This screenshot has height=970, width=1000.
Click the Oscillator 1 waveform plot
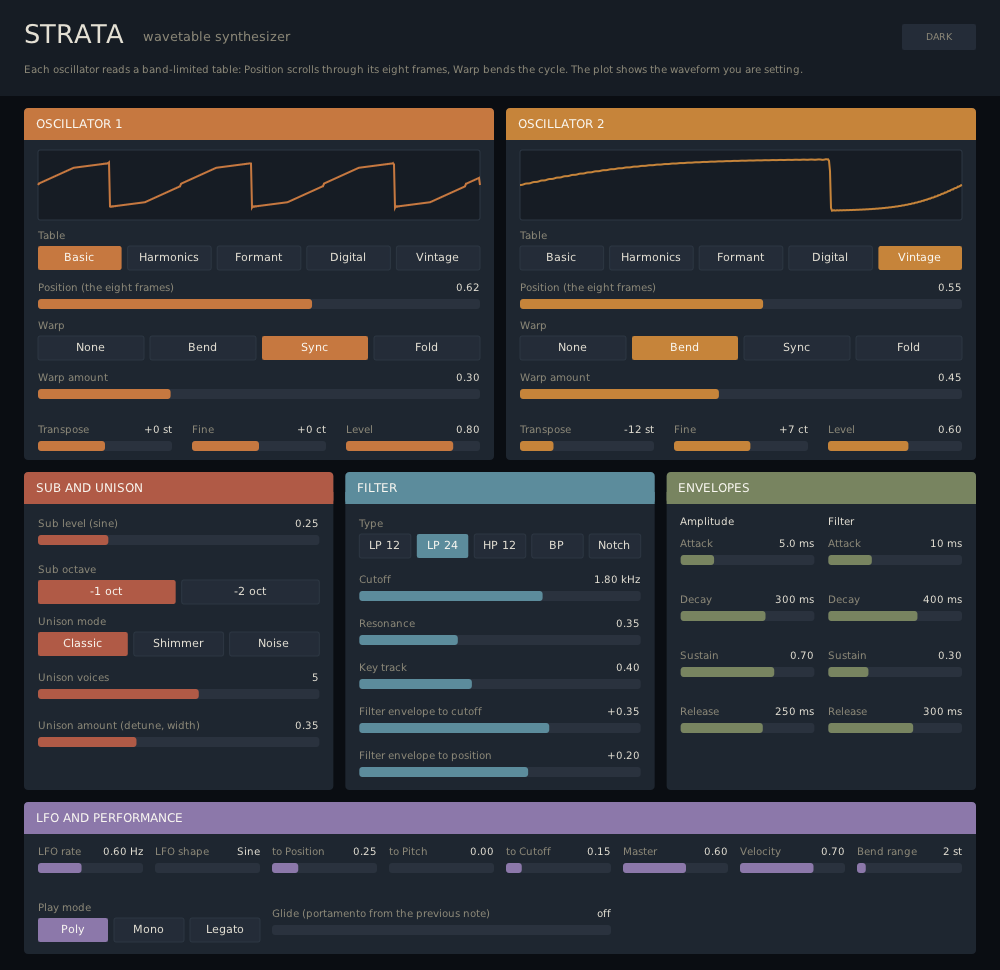point(259,185)
